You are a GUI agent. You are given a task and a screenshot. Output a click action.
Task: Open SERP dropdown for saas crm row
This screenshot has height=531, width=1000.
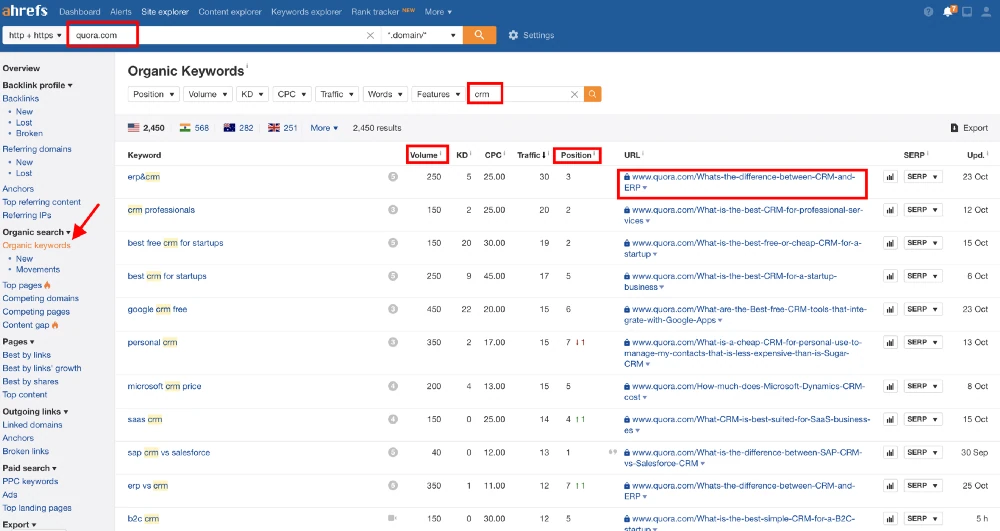[x=923, y=419]
